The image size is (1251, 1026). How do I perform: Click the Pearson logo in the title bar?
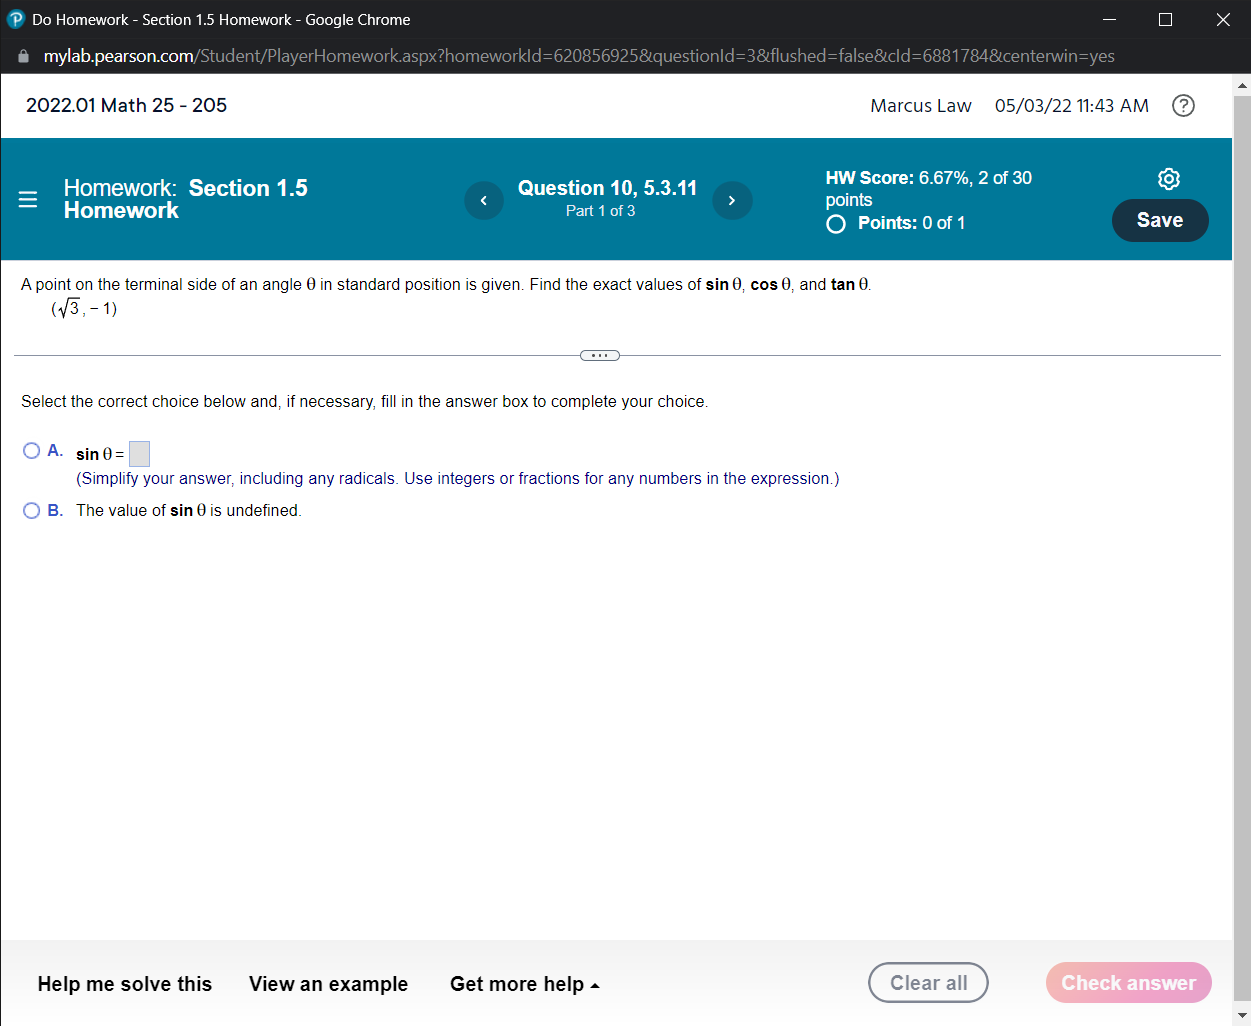click(x=15, y=19)
